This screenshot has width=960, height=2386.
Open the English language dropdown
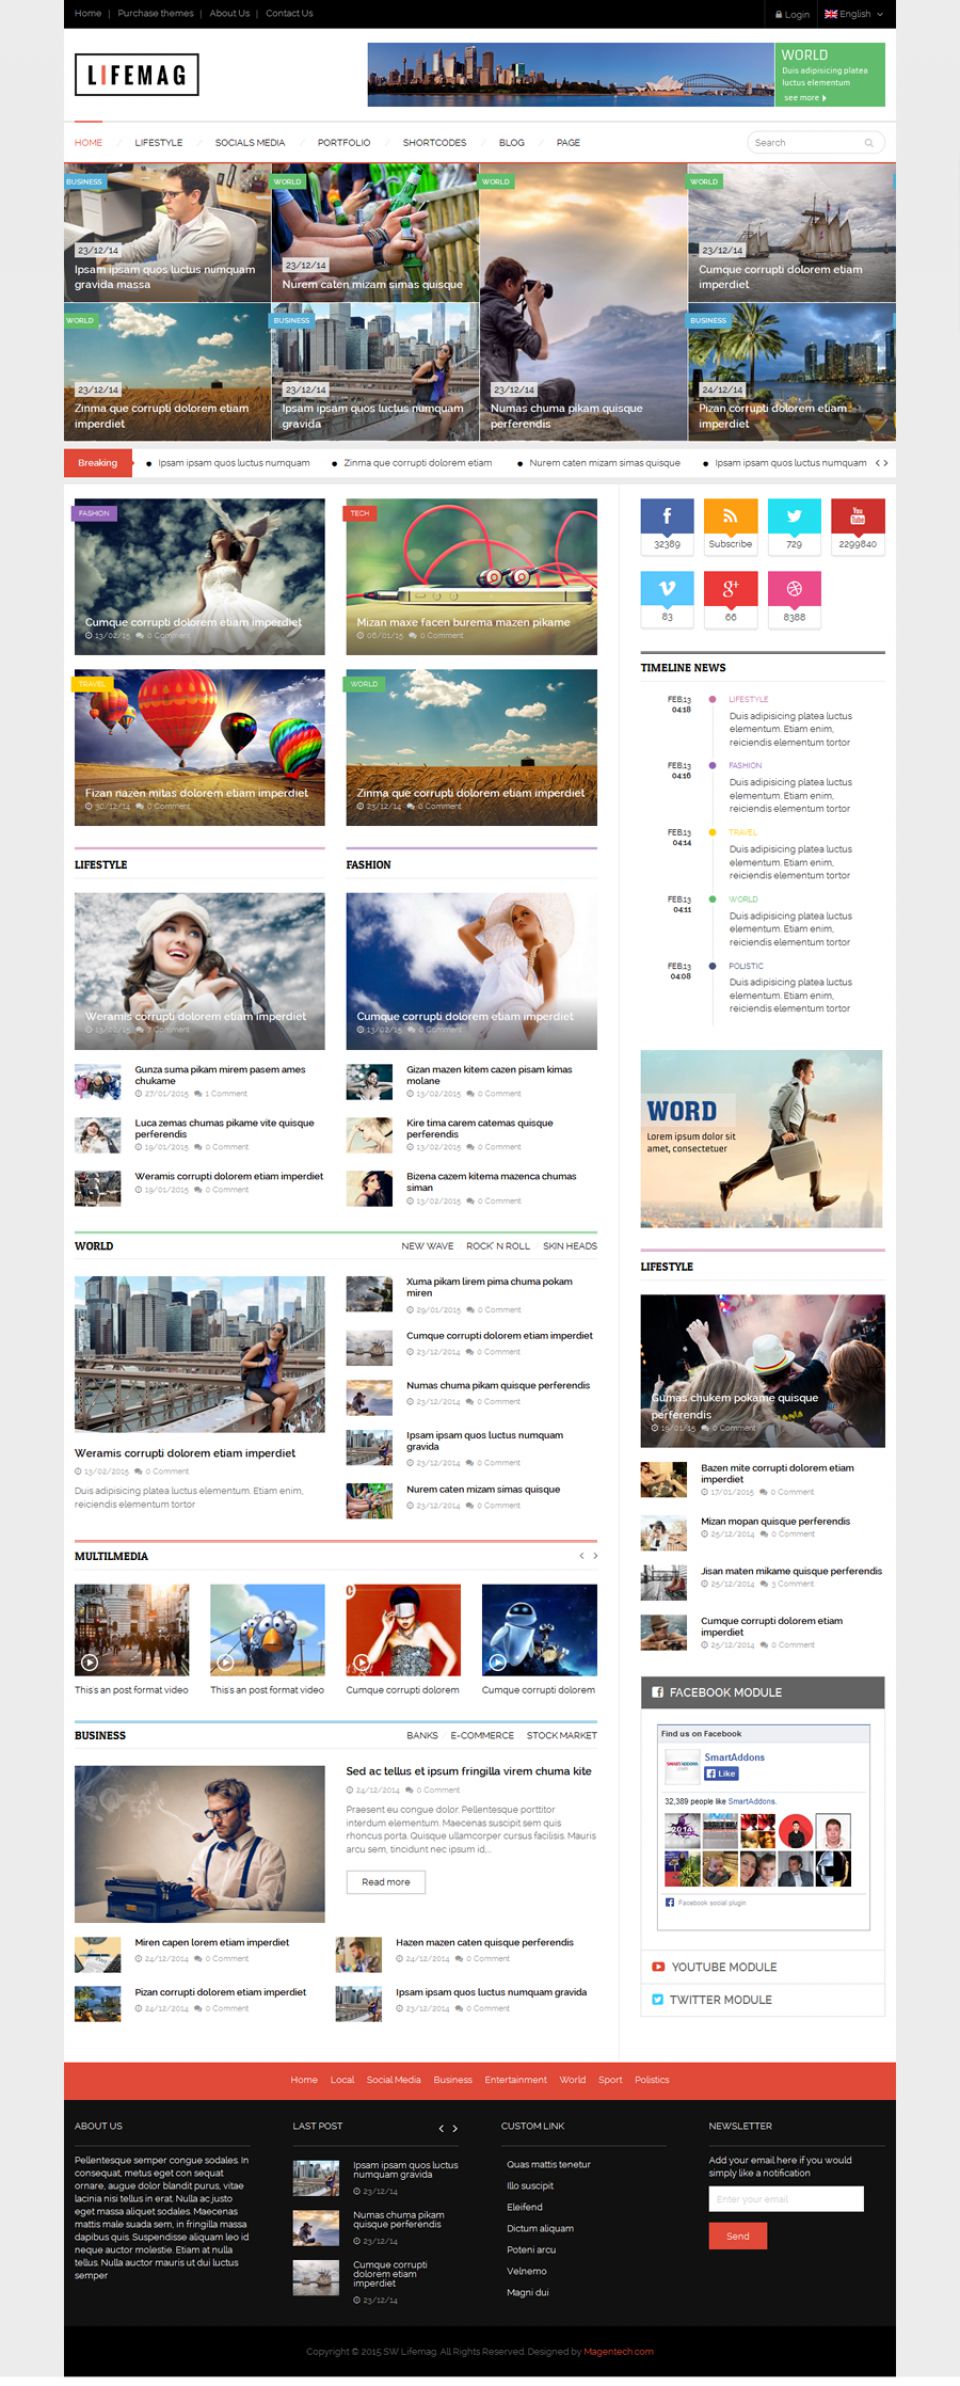click(x=853, y=14)
